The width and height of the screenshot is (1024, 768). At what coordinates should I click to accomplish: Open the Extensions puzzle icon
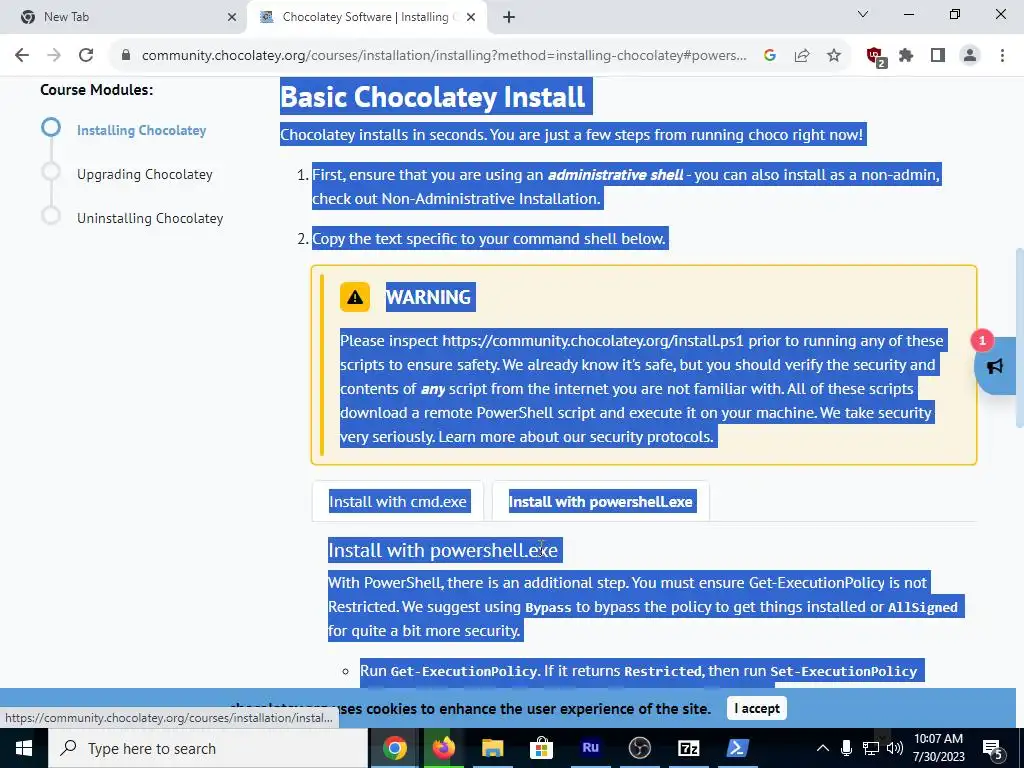coord(906,56)
